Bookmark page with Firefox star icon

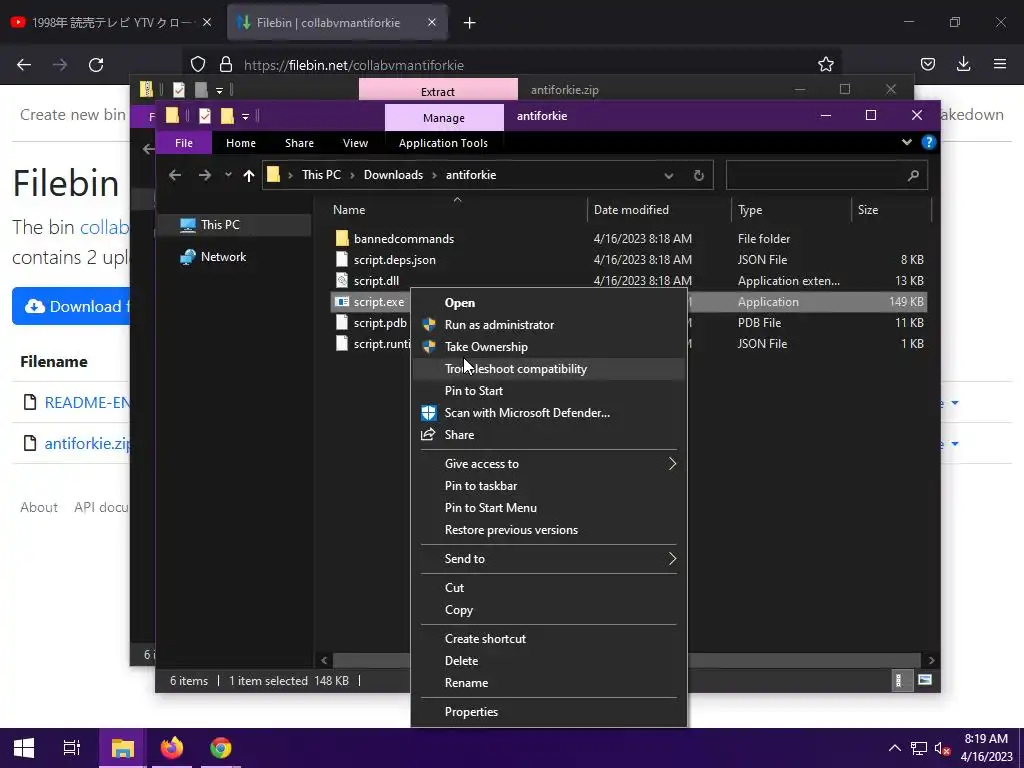tap(825, 64)
